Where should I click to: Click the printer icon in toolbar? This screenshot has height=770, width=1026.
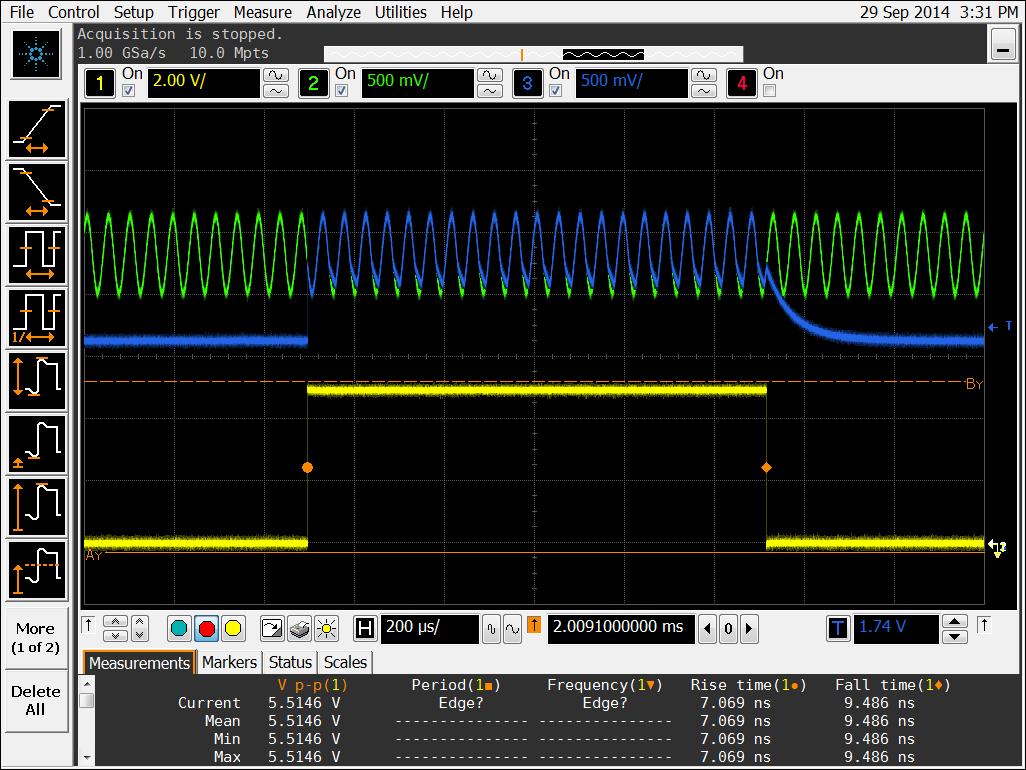point(299,629)
